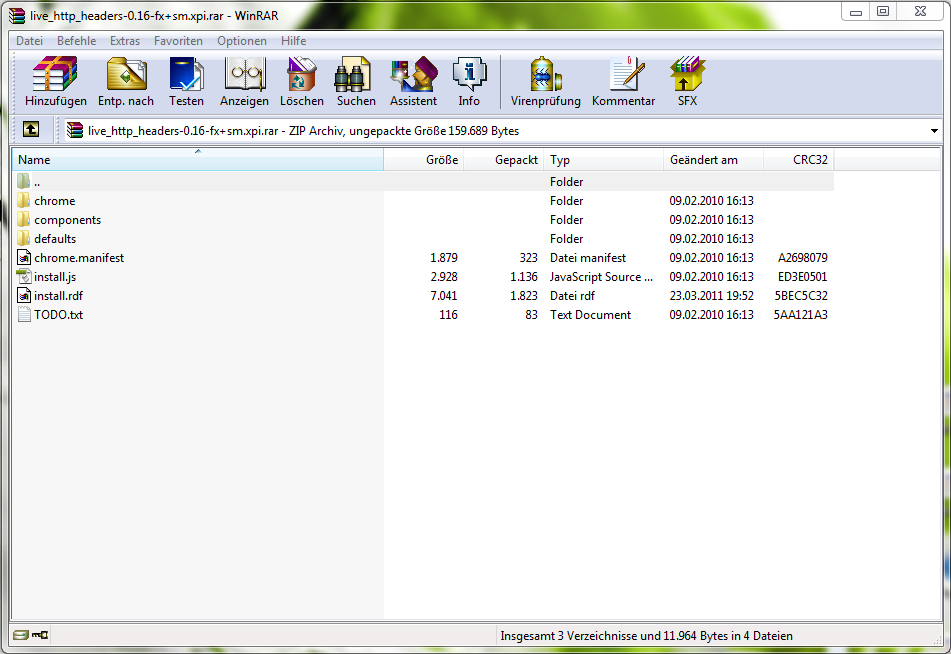Sort by the Name column header
The height and width of the screenshot is (654, 951).
pyautogui.click(x=198, y=160)
